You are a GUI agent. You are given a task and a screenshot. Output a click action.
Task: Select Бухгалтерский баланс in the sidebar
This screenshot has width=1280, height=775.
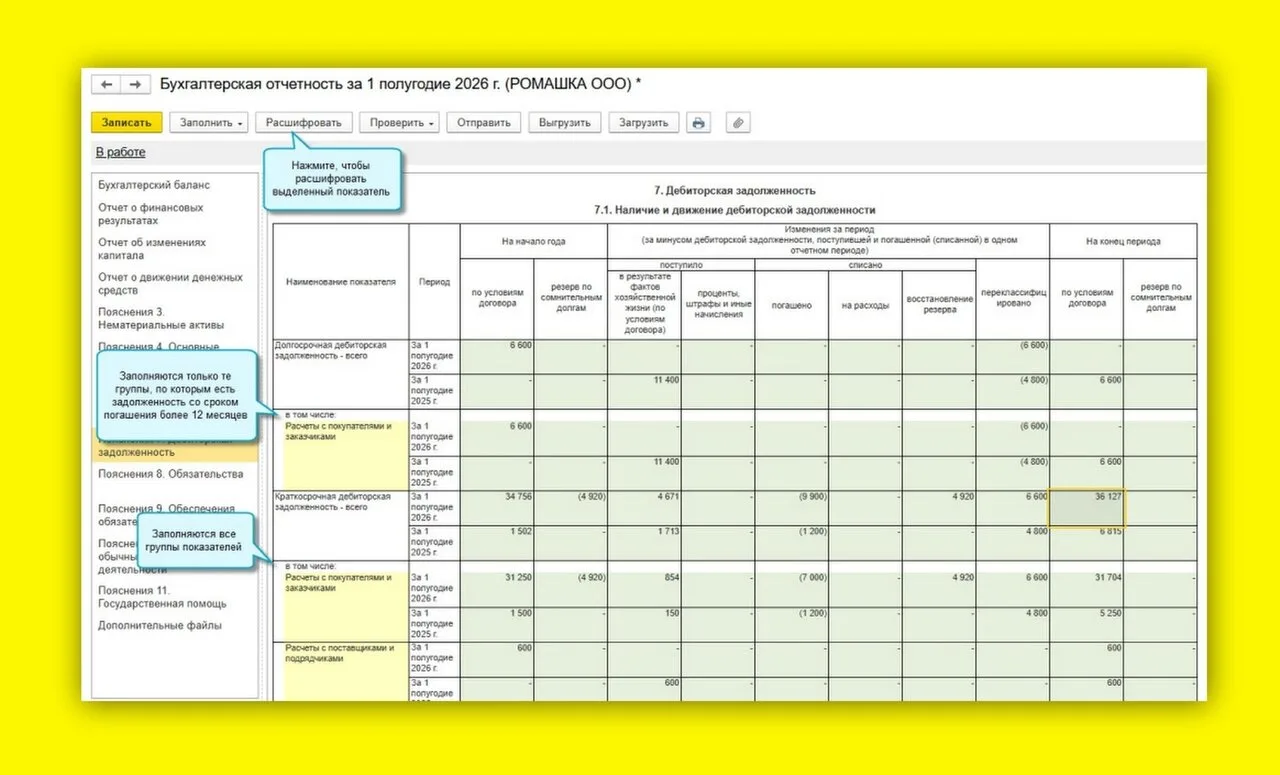[154, 185]
